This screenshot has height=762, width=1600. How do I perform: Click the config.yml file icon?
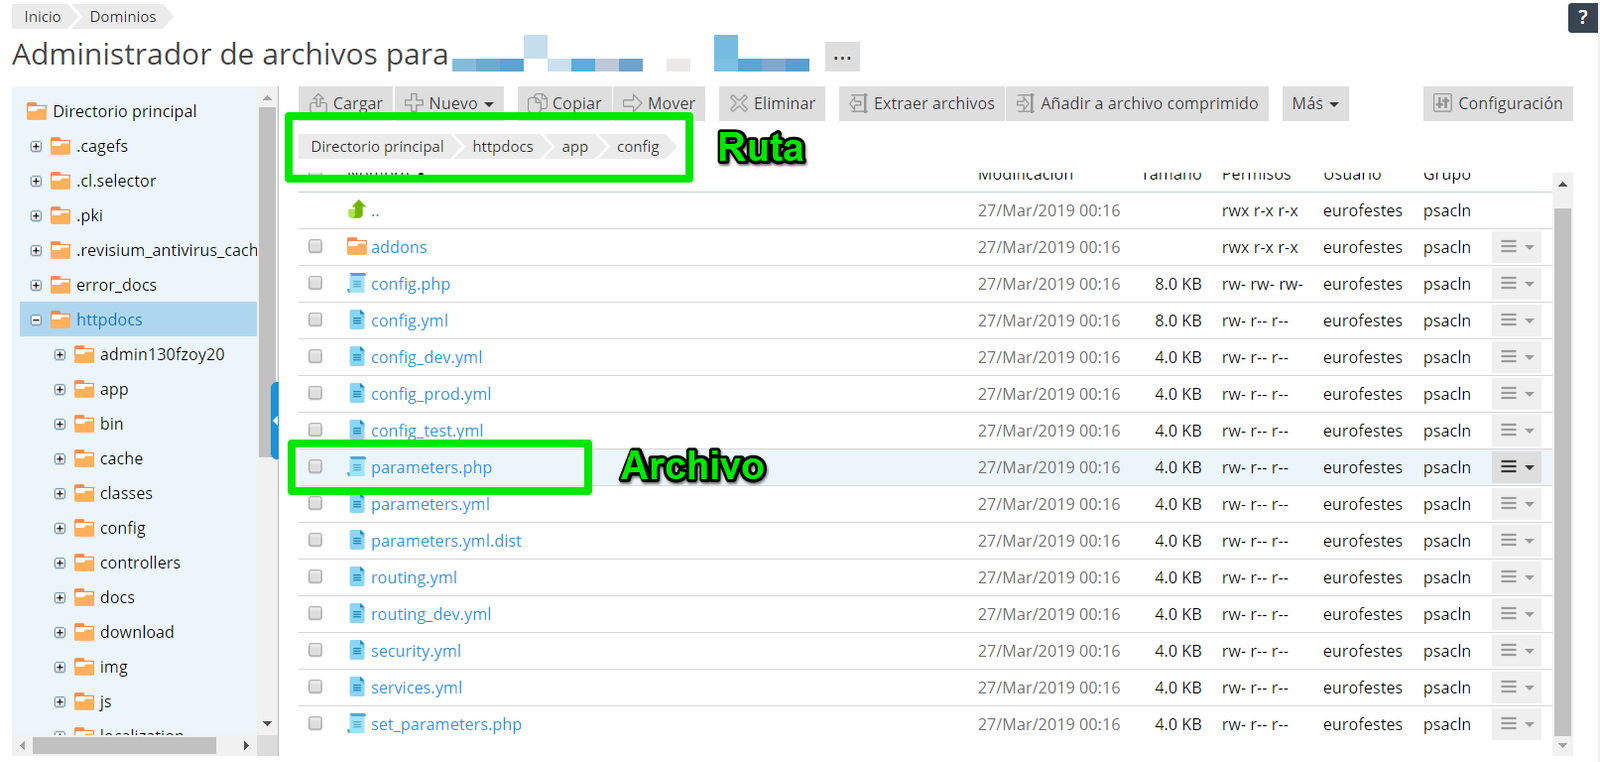[357, 320]
